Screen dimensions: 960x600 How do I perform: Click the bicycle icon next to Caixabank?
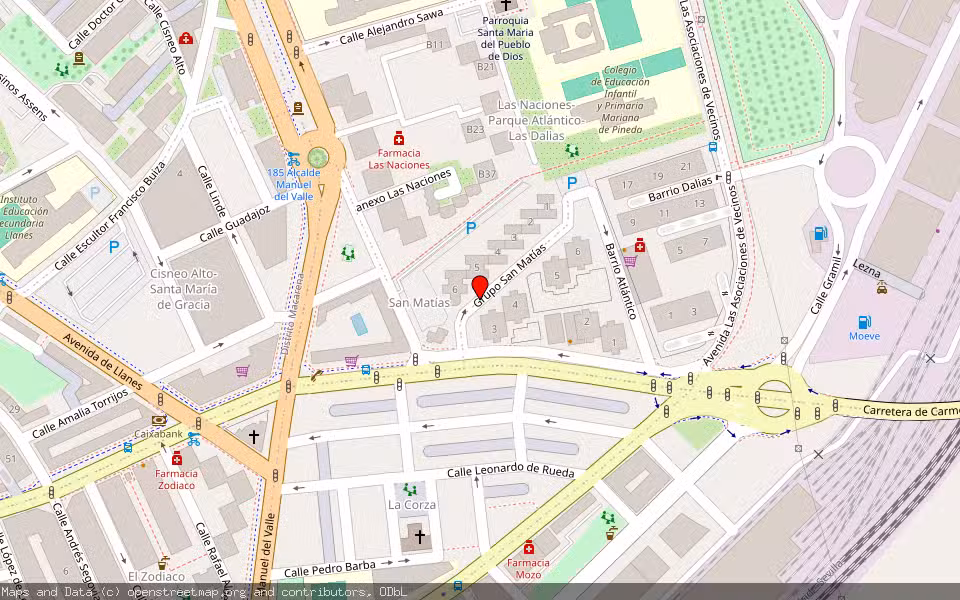click(193, 438)
